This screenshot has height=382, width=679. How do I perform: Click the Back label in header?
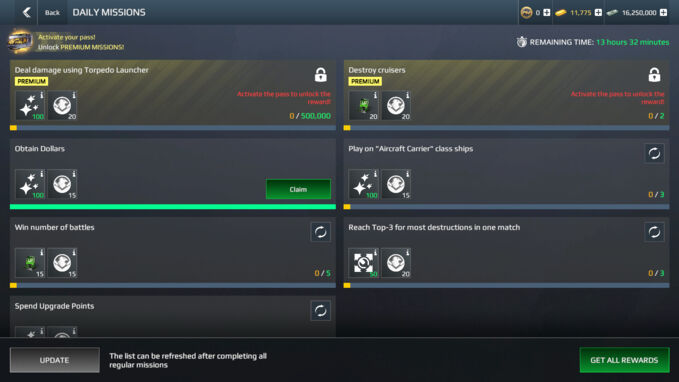point(52,13)
